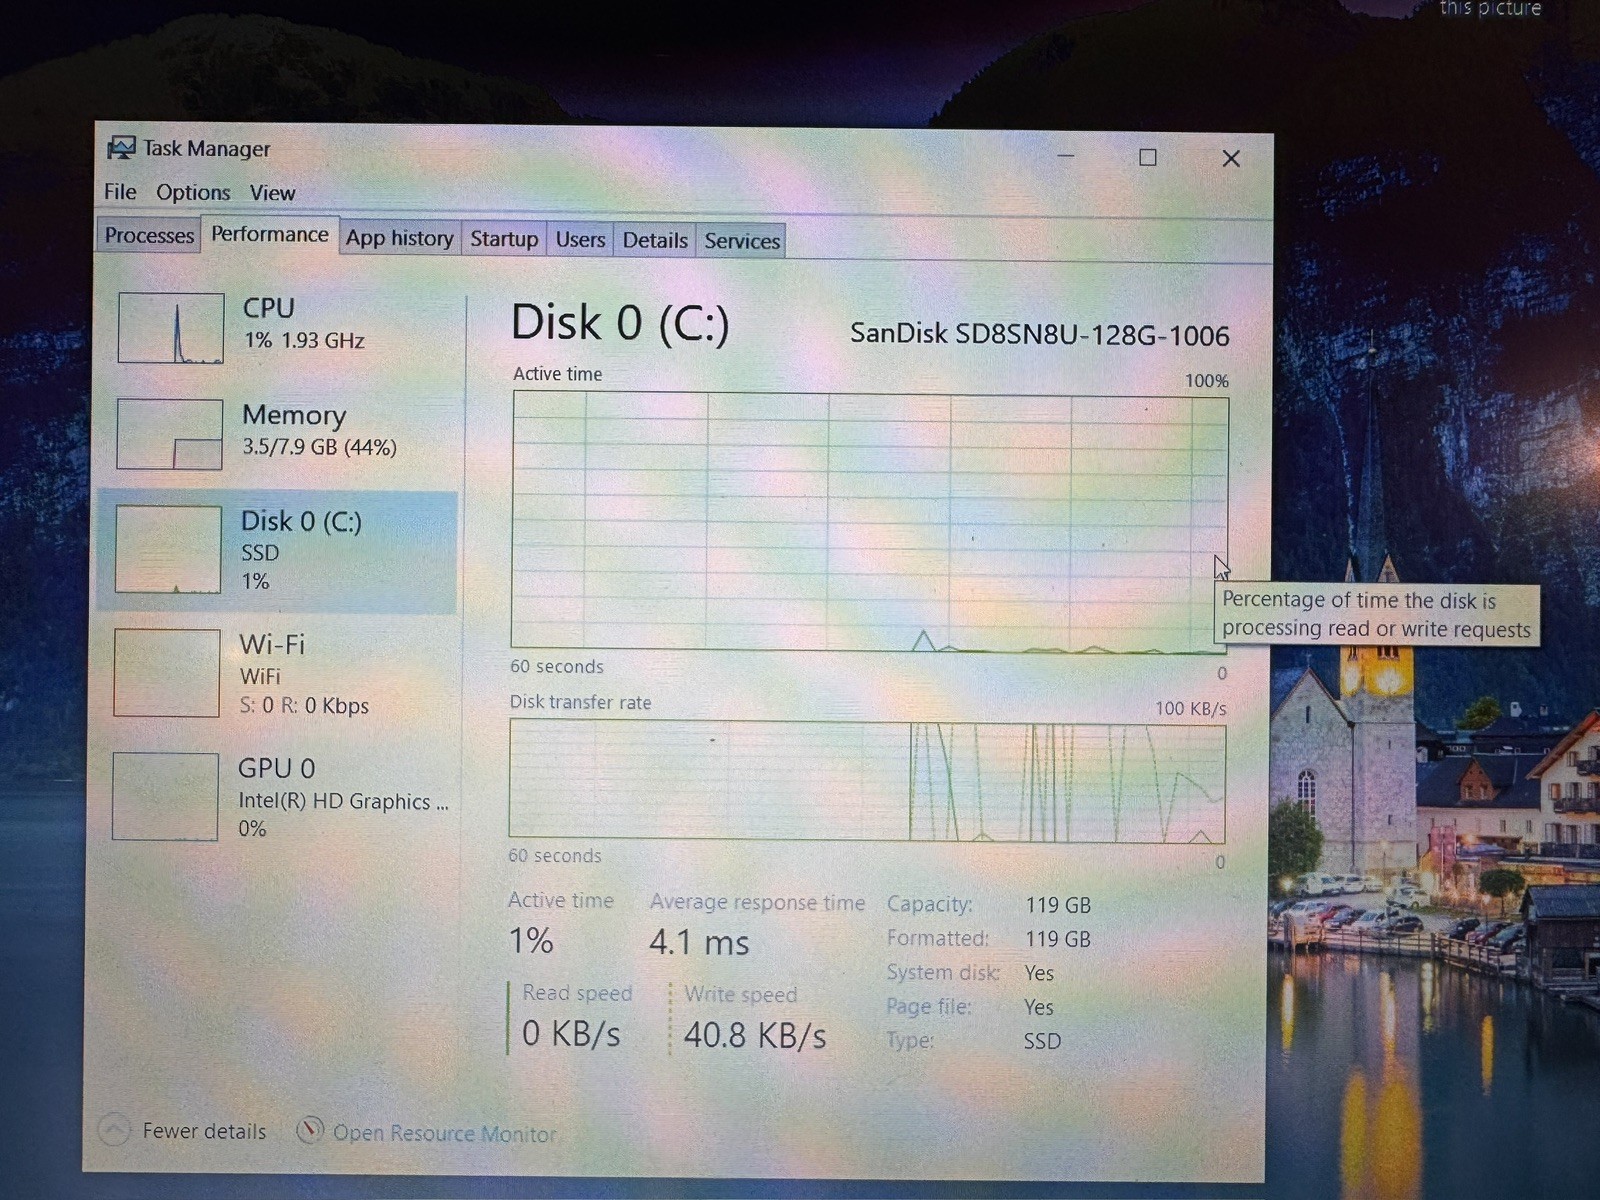
Task: Select the Wi-Fi mini graph thumbnail
Action: [x=167, y=673]
